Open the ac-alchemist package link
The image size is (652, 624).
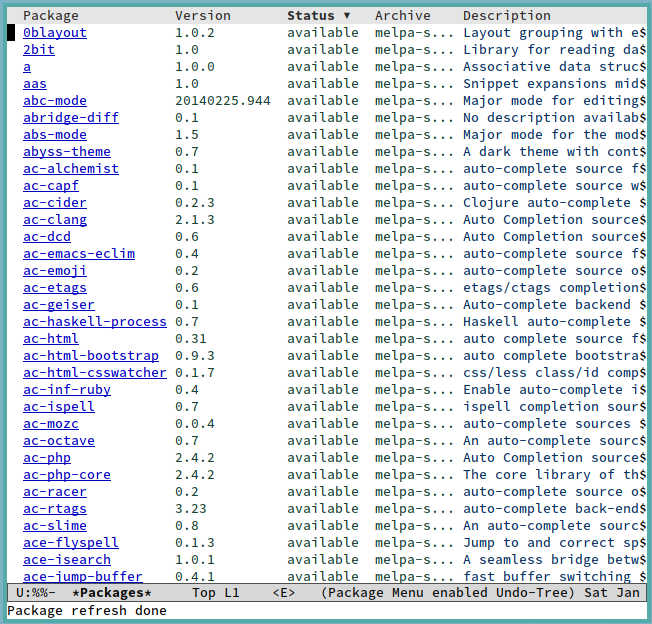[x=71, y=168]
